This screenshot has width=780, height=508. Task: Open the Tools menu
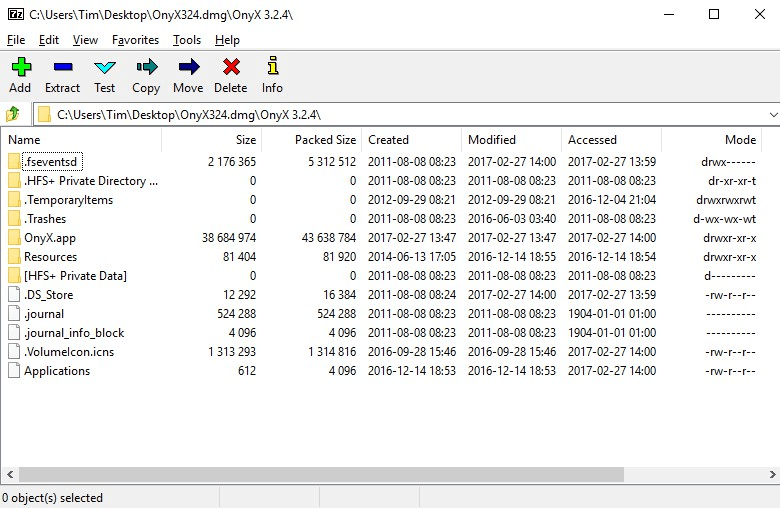click(187, 40)
